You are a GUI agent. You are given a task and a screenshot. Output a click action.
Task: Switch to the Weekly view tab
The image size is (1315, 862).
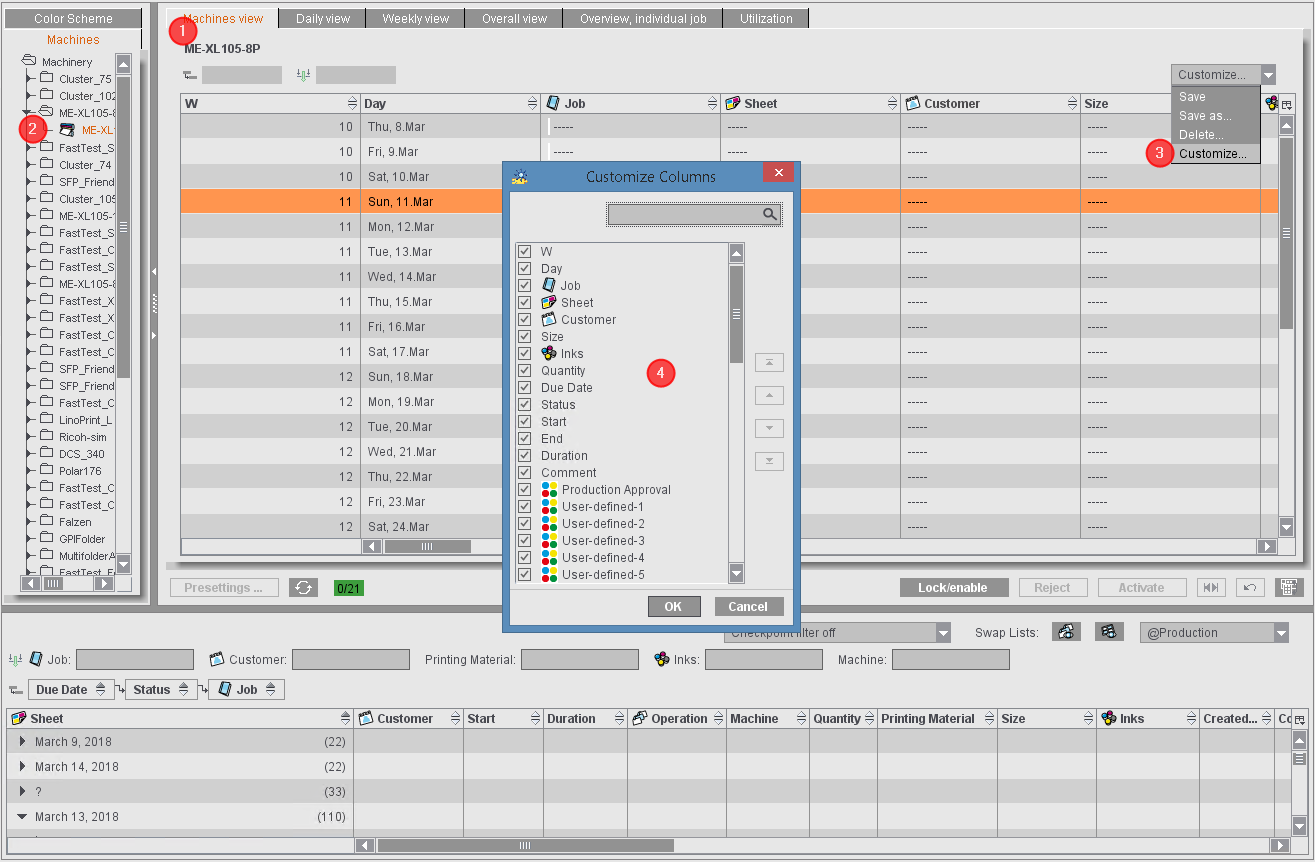click(x=414, y=17)
